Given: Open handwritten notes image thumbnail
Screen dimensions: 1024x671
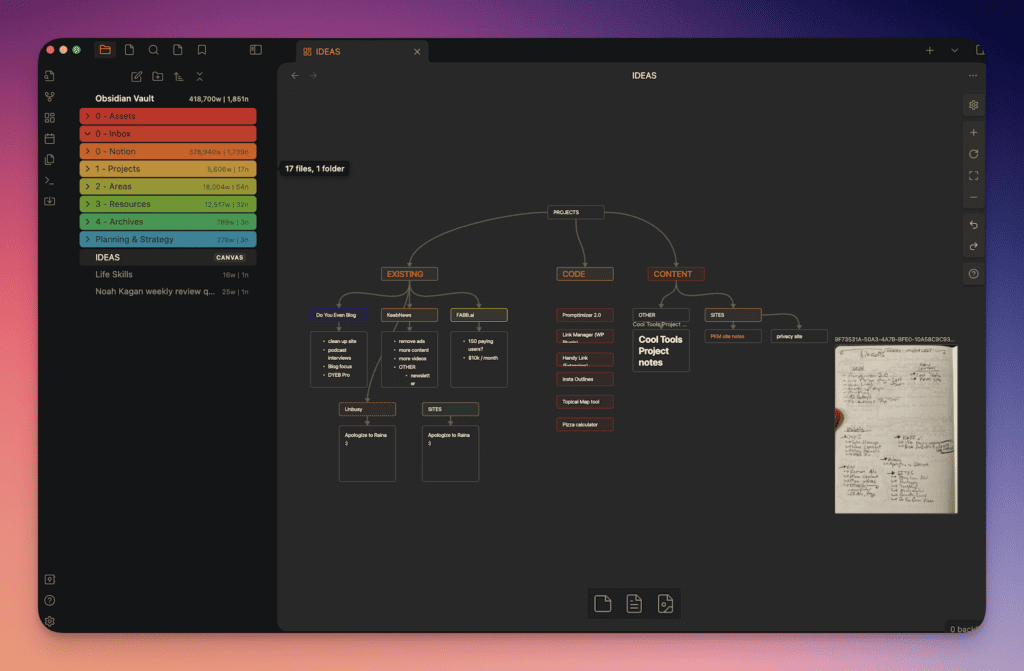Looking at the screenshot, I should 896,430.
